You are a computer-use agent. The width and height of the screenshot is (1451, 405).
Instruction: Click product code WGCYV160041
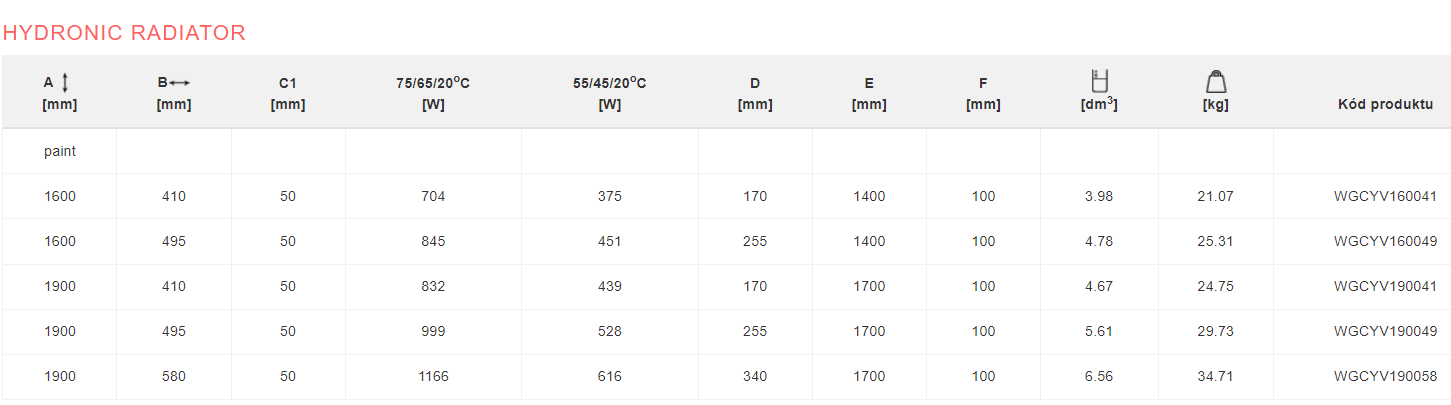[x=1385, y=196]
